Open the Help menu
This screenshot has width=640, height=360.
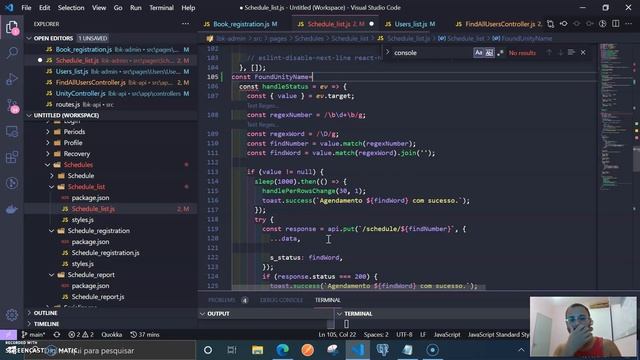click(x=188, y=8)
